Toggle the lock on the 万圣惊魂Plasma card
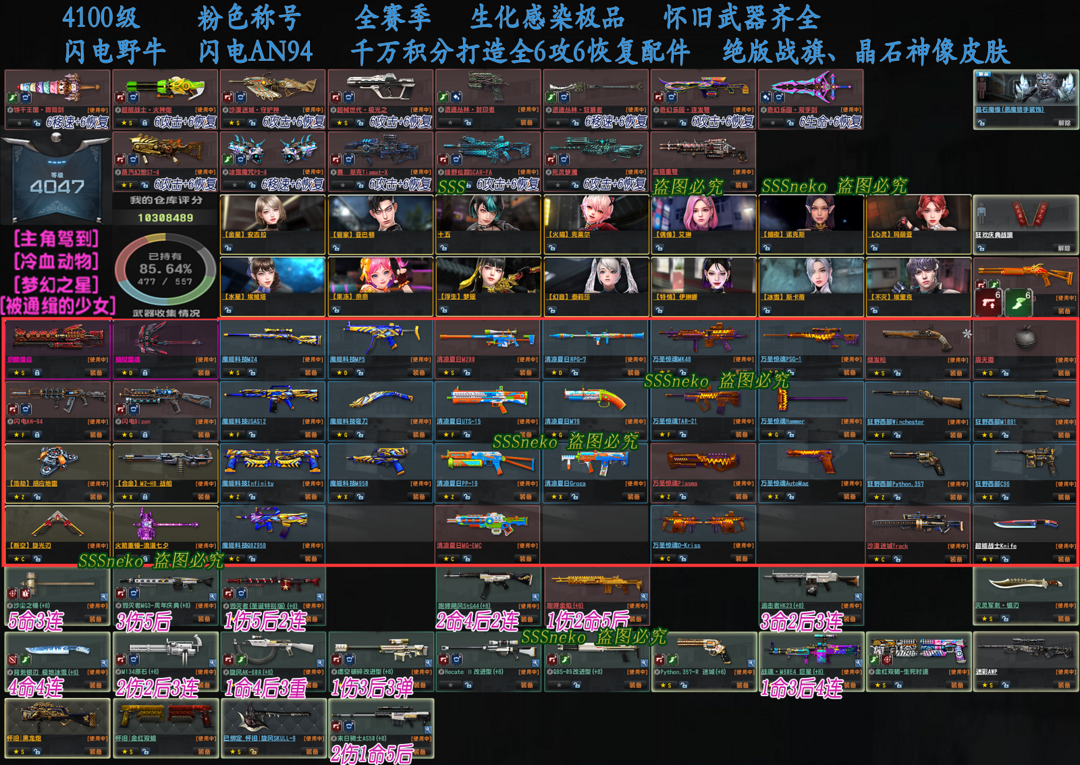The height and width of the screenshot is (765, 1080). click(682, 496)
